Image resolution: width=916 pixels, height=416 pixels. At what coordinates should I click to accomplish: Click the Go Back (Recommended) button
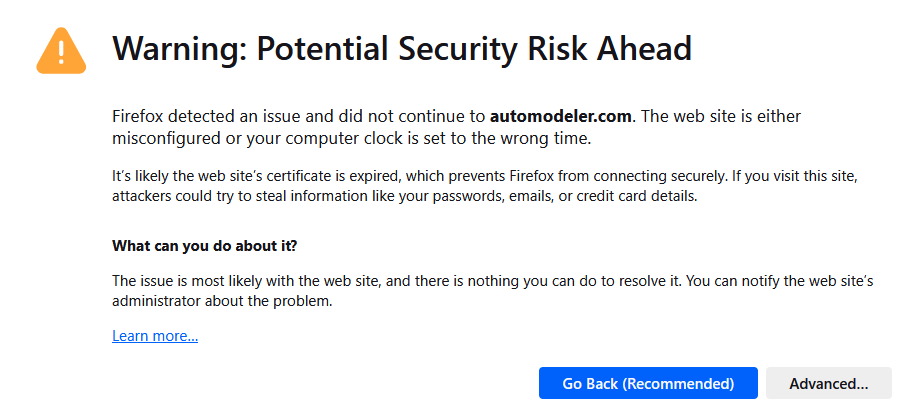tap(648, 383)
